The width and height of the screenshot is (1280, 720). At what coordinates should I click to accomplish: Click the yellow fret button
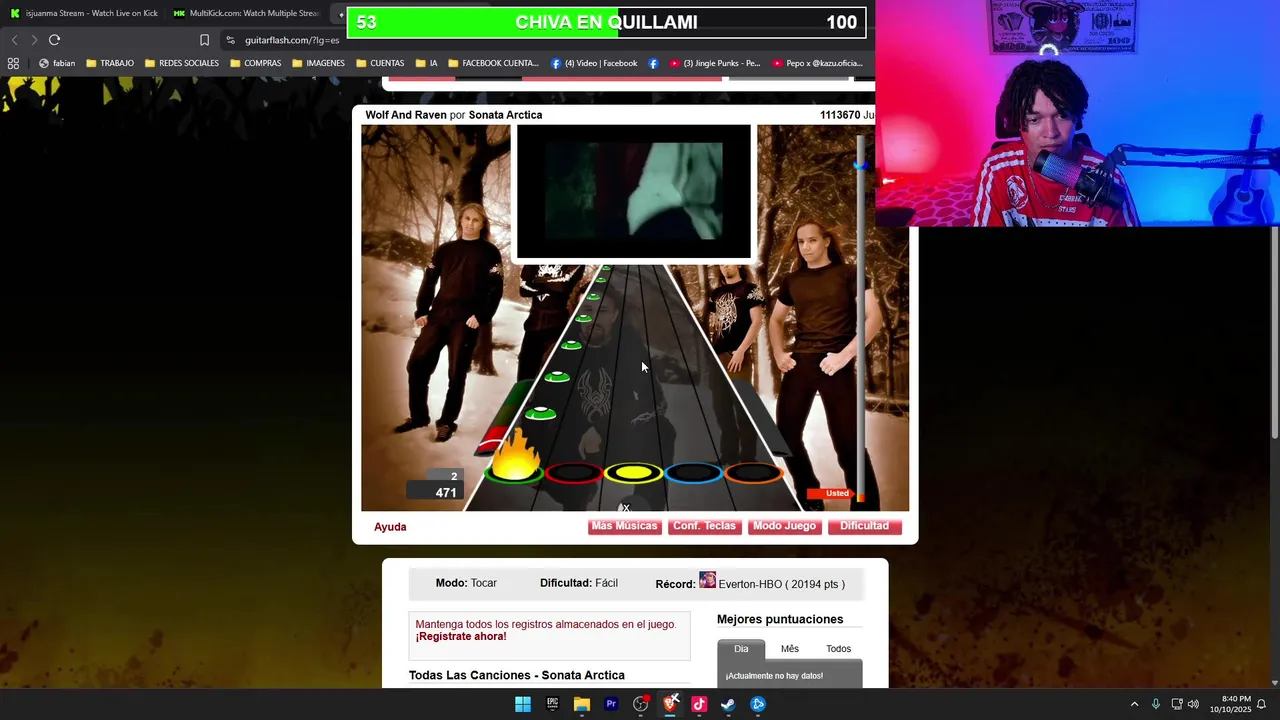point(634,473)
